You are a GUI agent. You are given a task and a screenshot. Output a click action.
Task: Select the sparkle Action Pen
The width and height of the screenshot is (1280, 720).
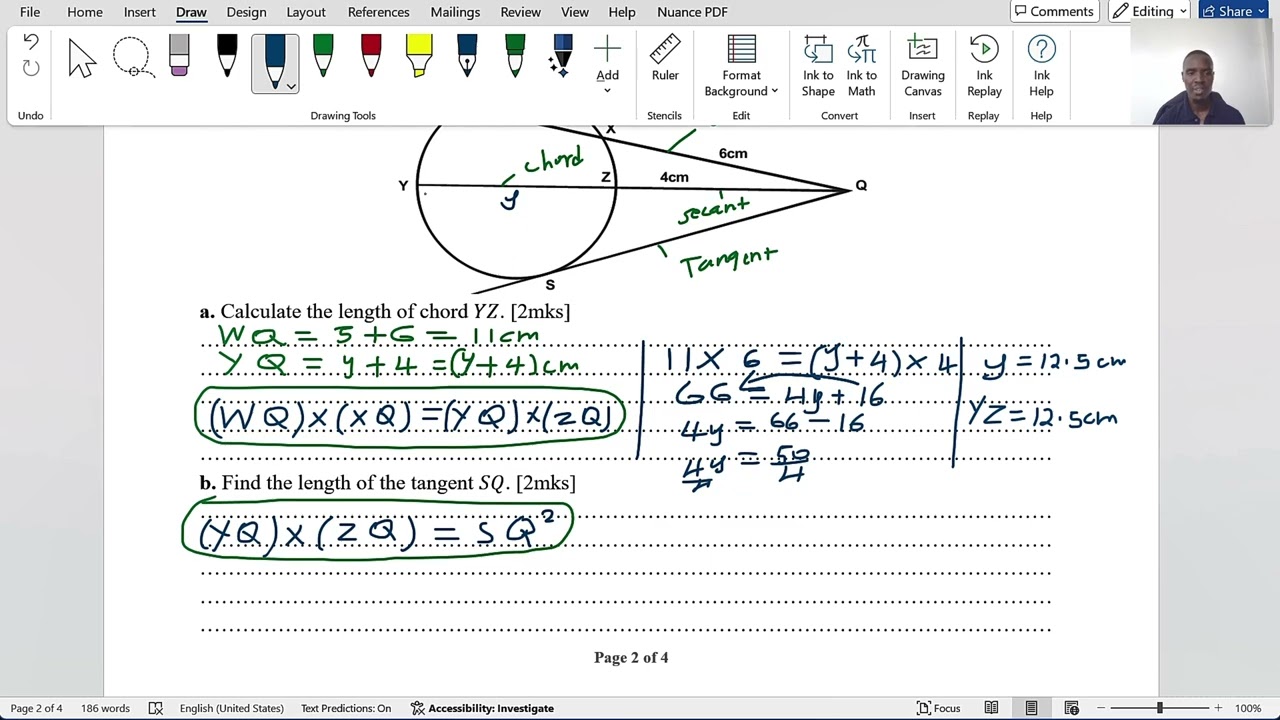point(562,56)
